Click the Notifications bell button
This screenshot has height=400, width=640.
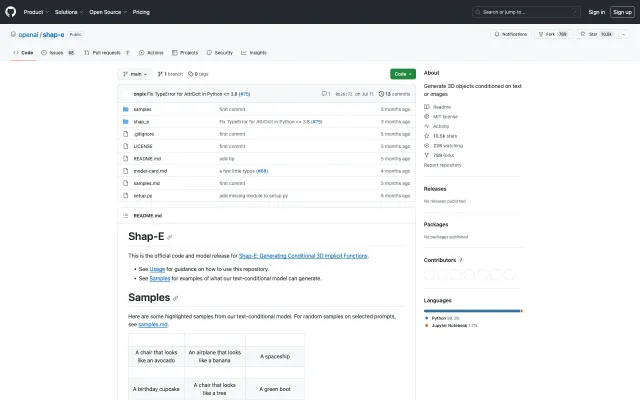pos(511,34)
